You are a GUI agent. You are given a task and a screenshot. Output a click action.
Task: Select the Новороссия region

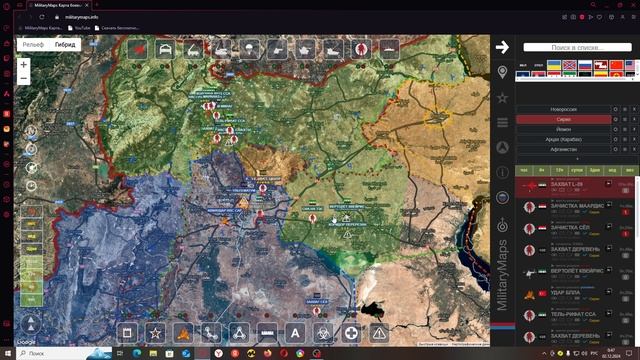[563, 109]
